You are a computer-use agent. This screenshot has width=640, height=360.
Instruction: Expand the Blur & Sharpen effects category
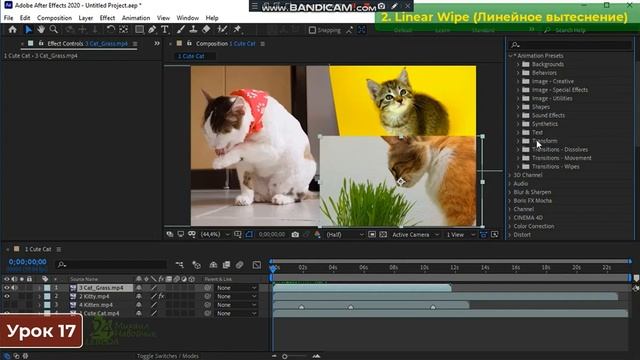coord(510,192)
